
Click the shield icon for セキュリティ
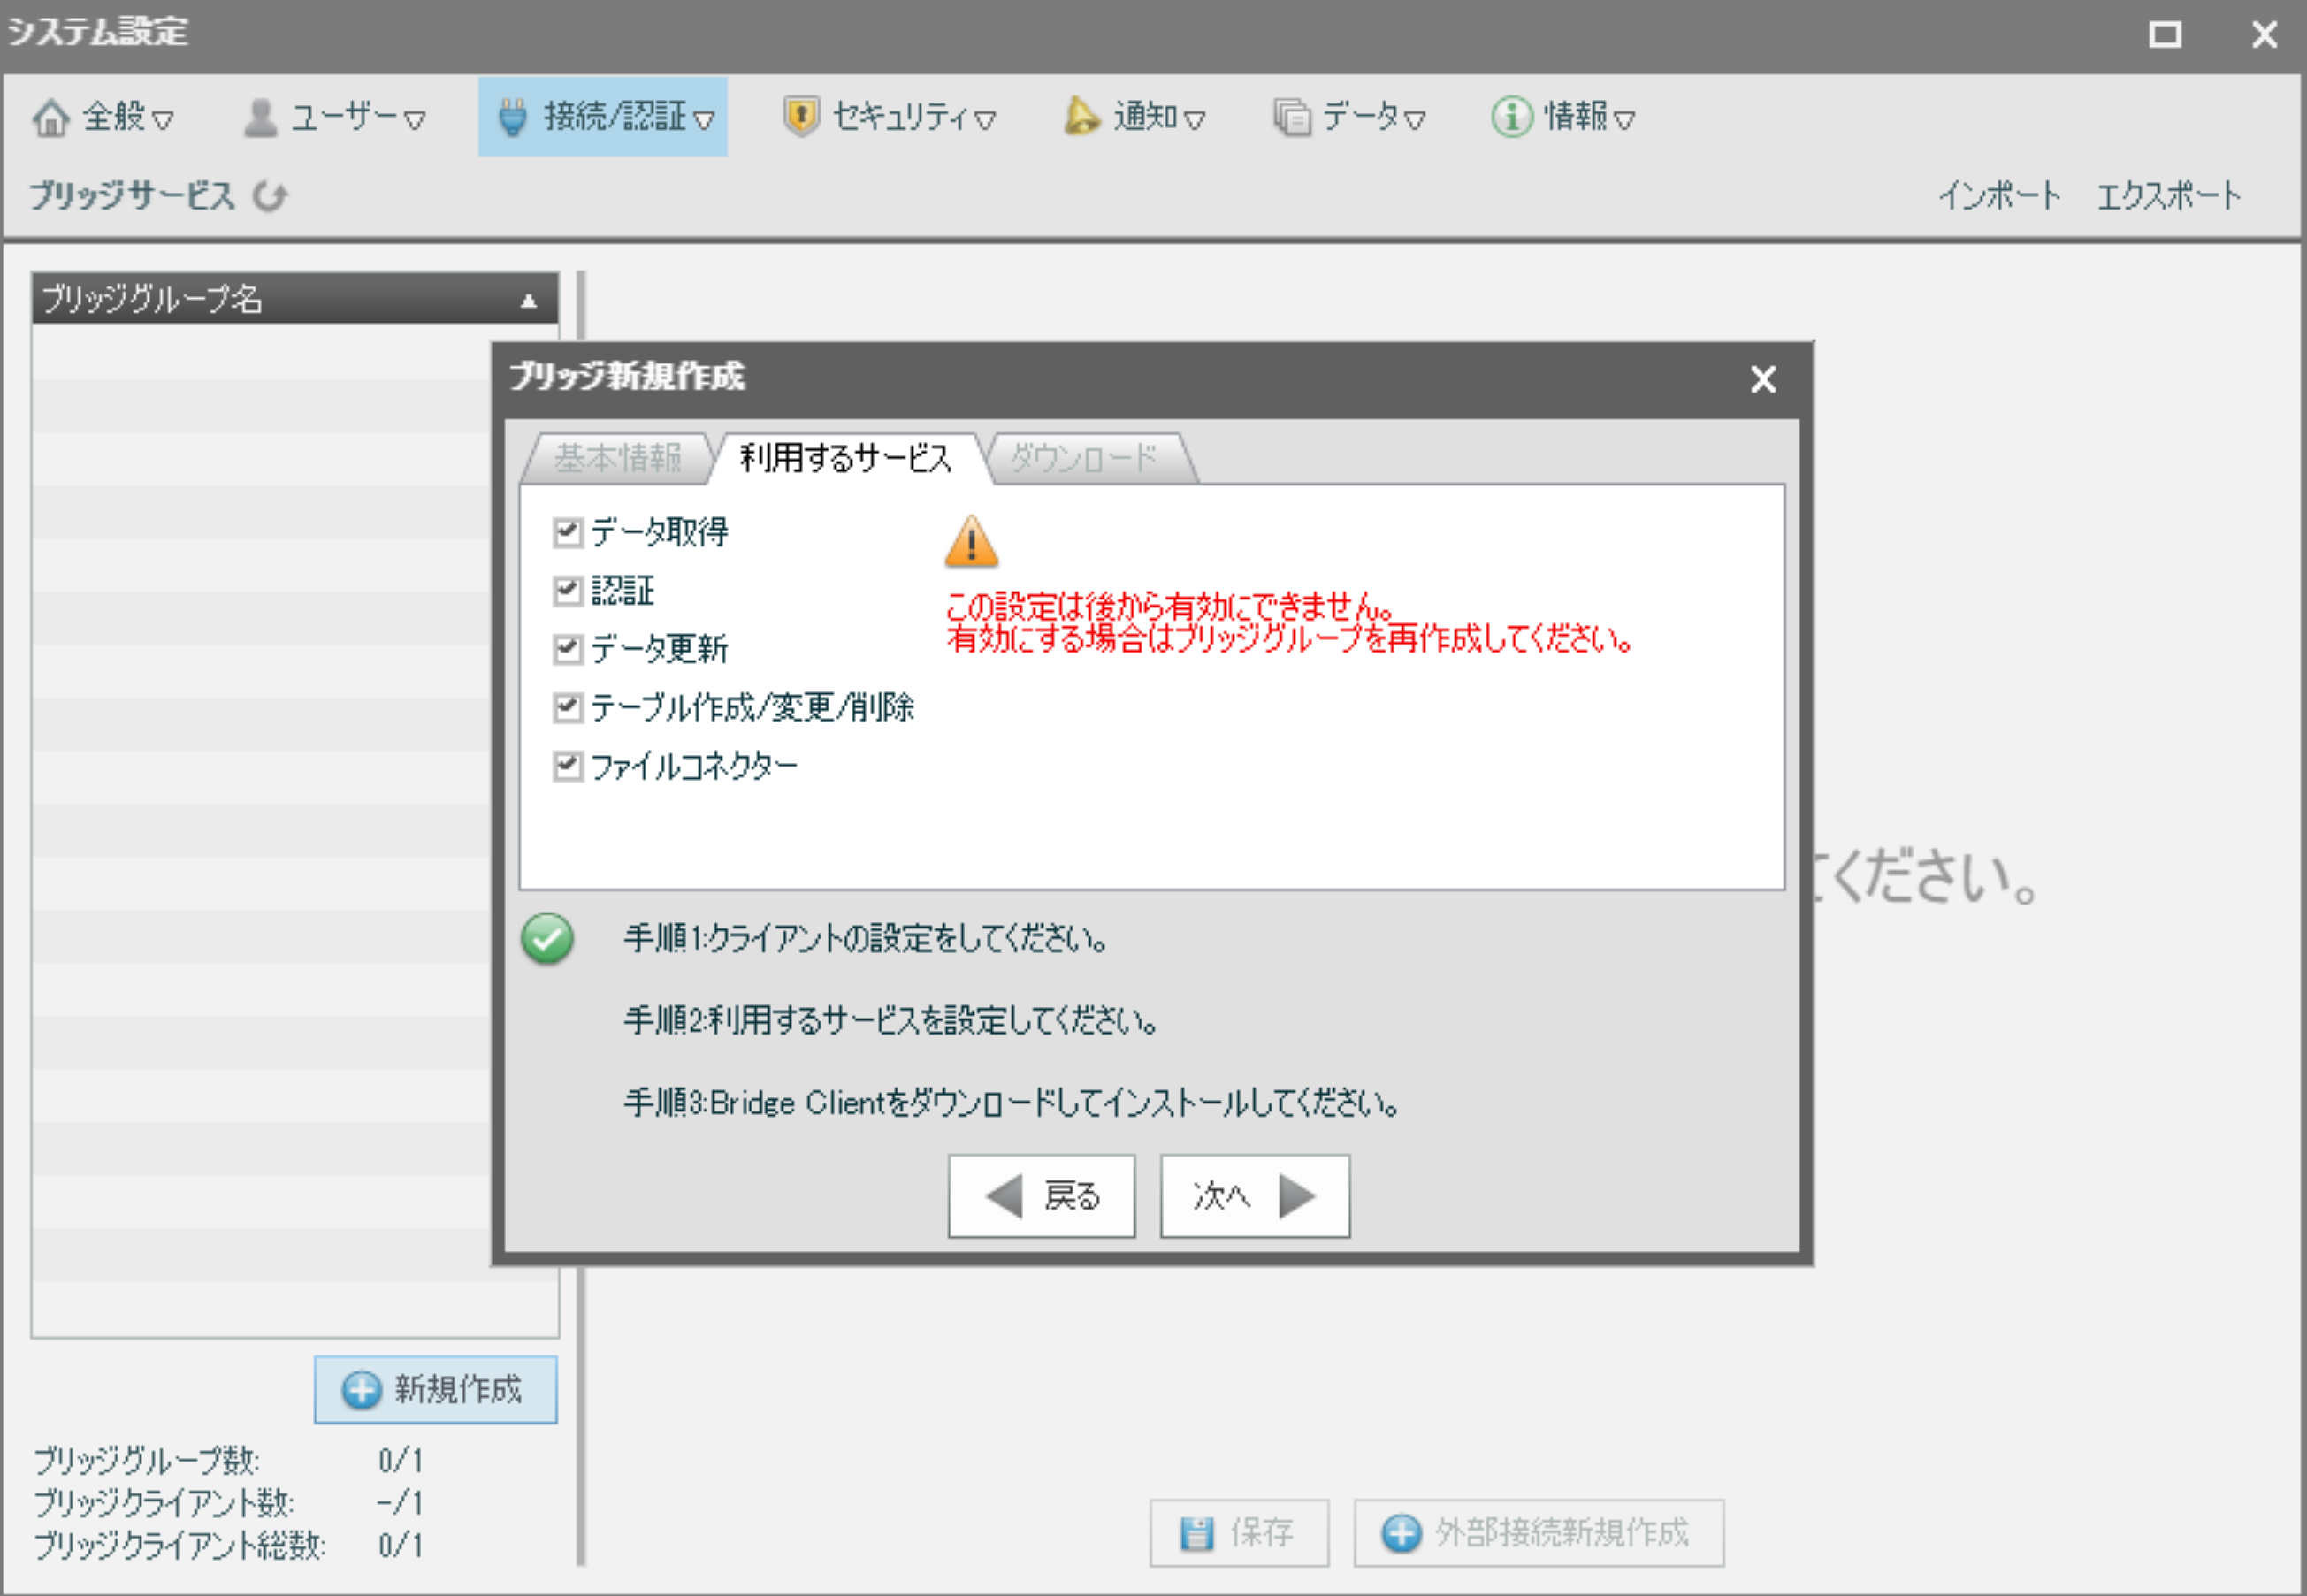tap(800, 117)
